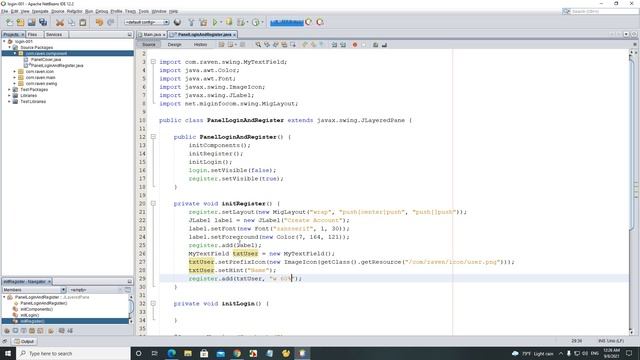Toggle Show Inner Classes in Navigator

[x=40, y=331]
